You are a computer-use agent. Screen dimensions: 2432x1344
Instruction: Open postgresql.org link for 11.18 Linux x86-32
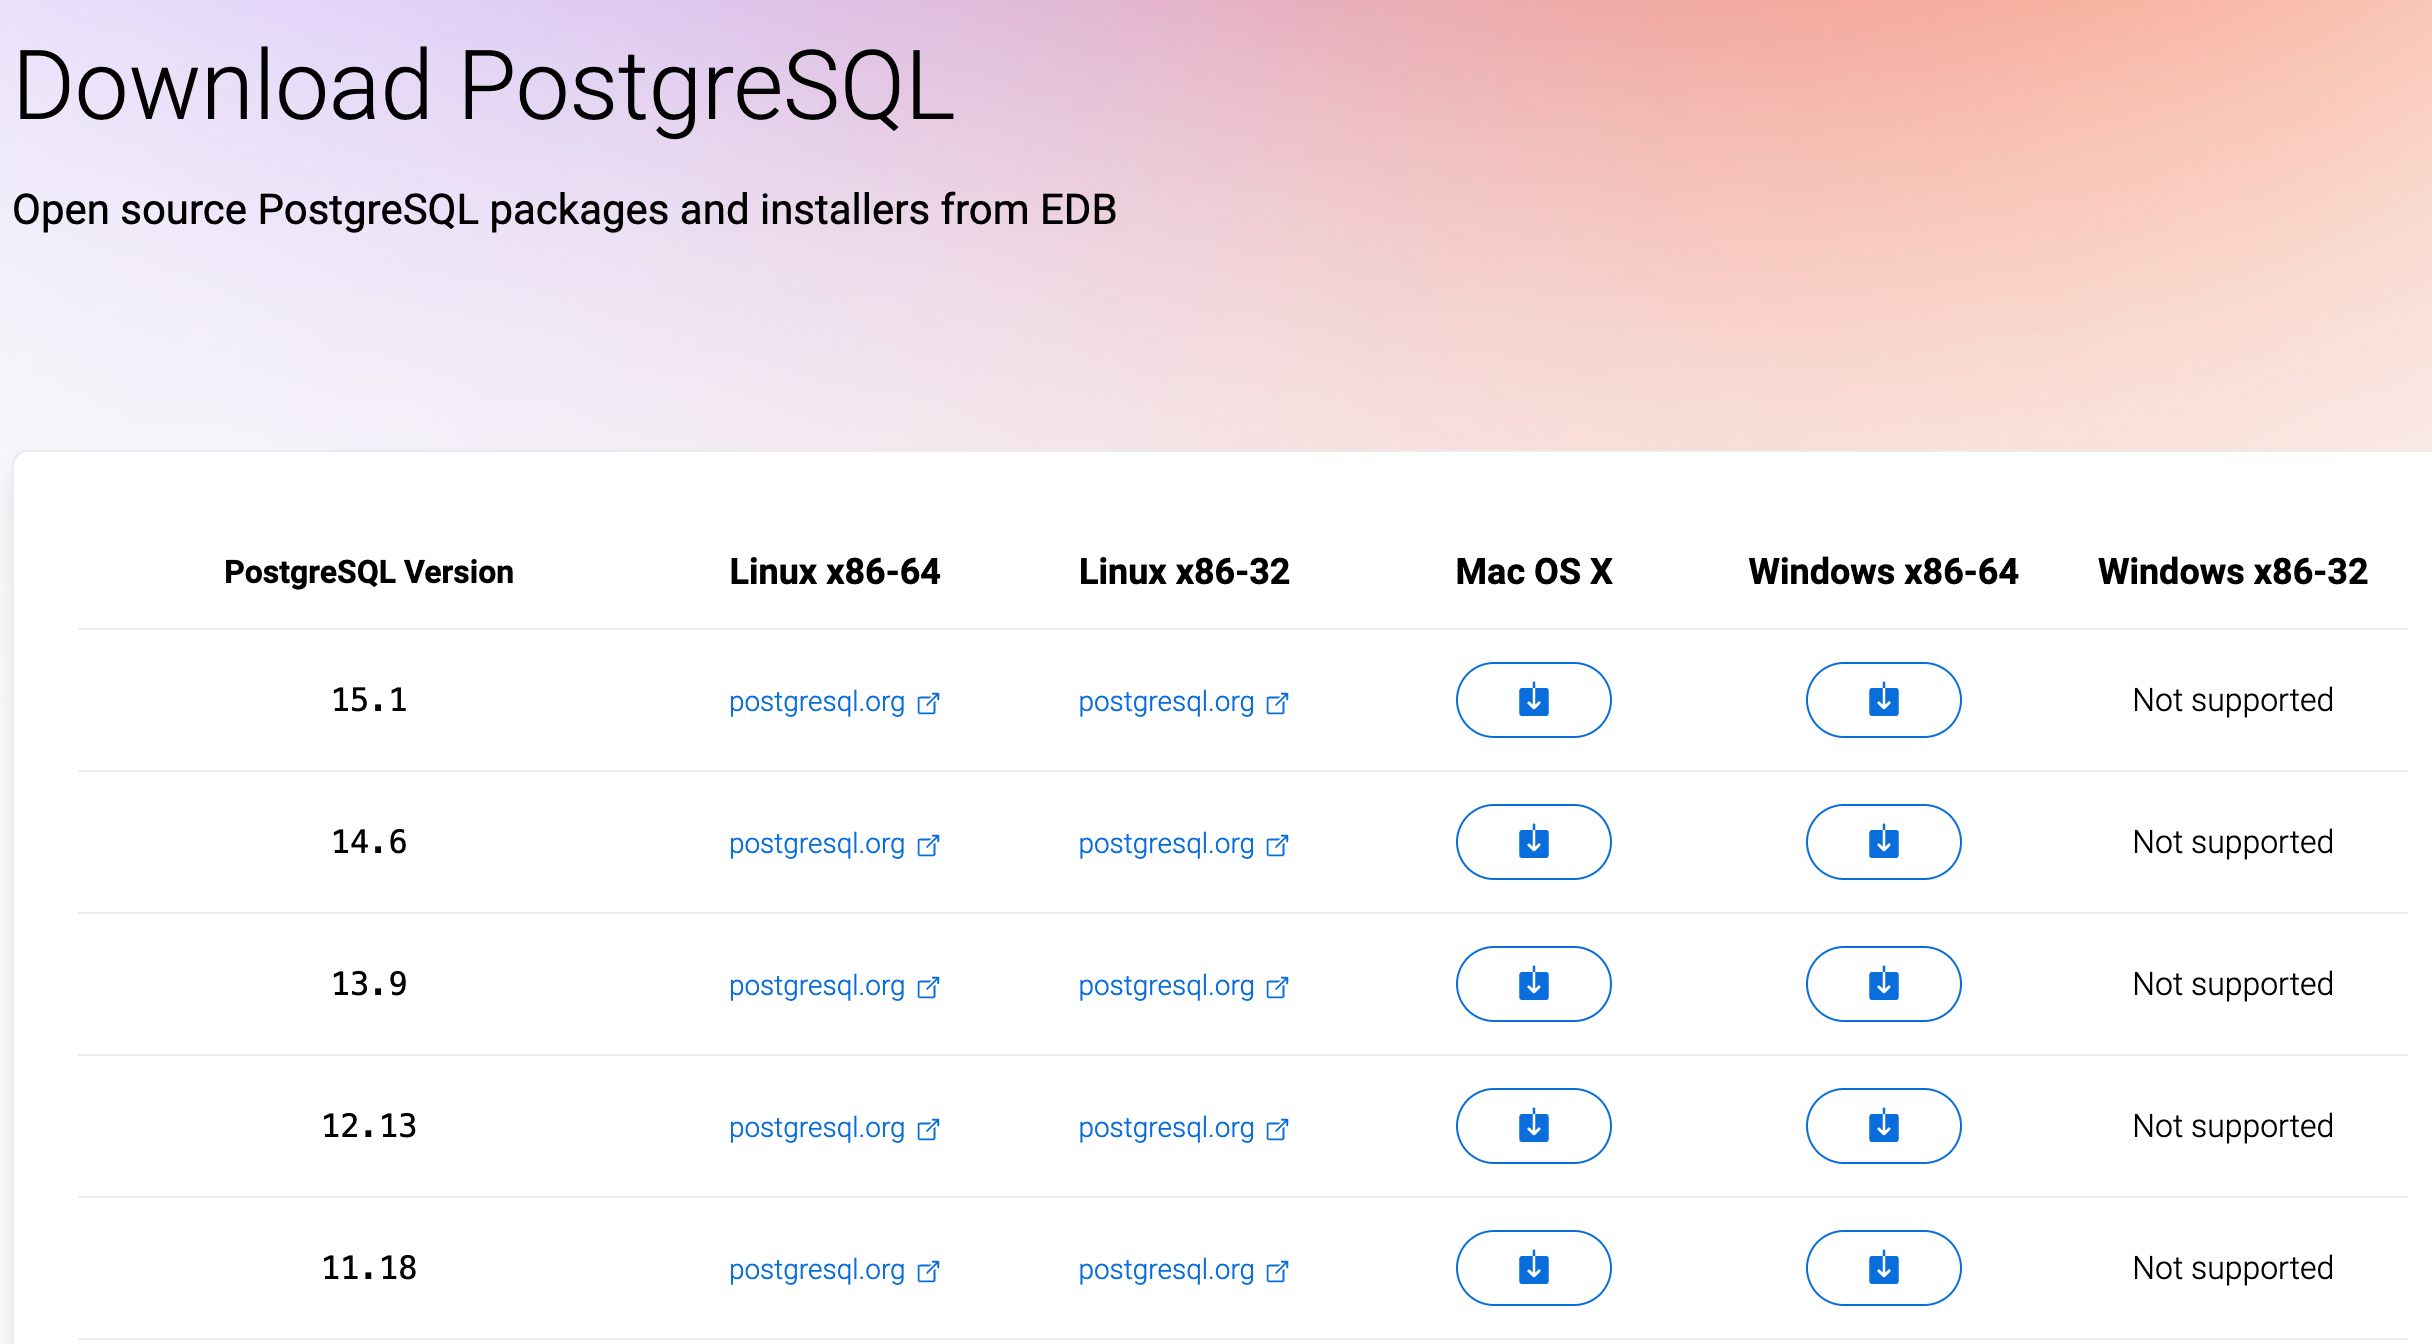[1183, 1270]
